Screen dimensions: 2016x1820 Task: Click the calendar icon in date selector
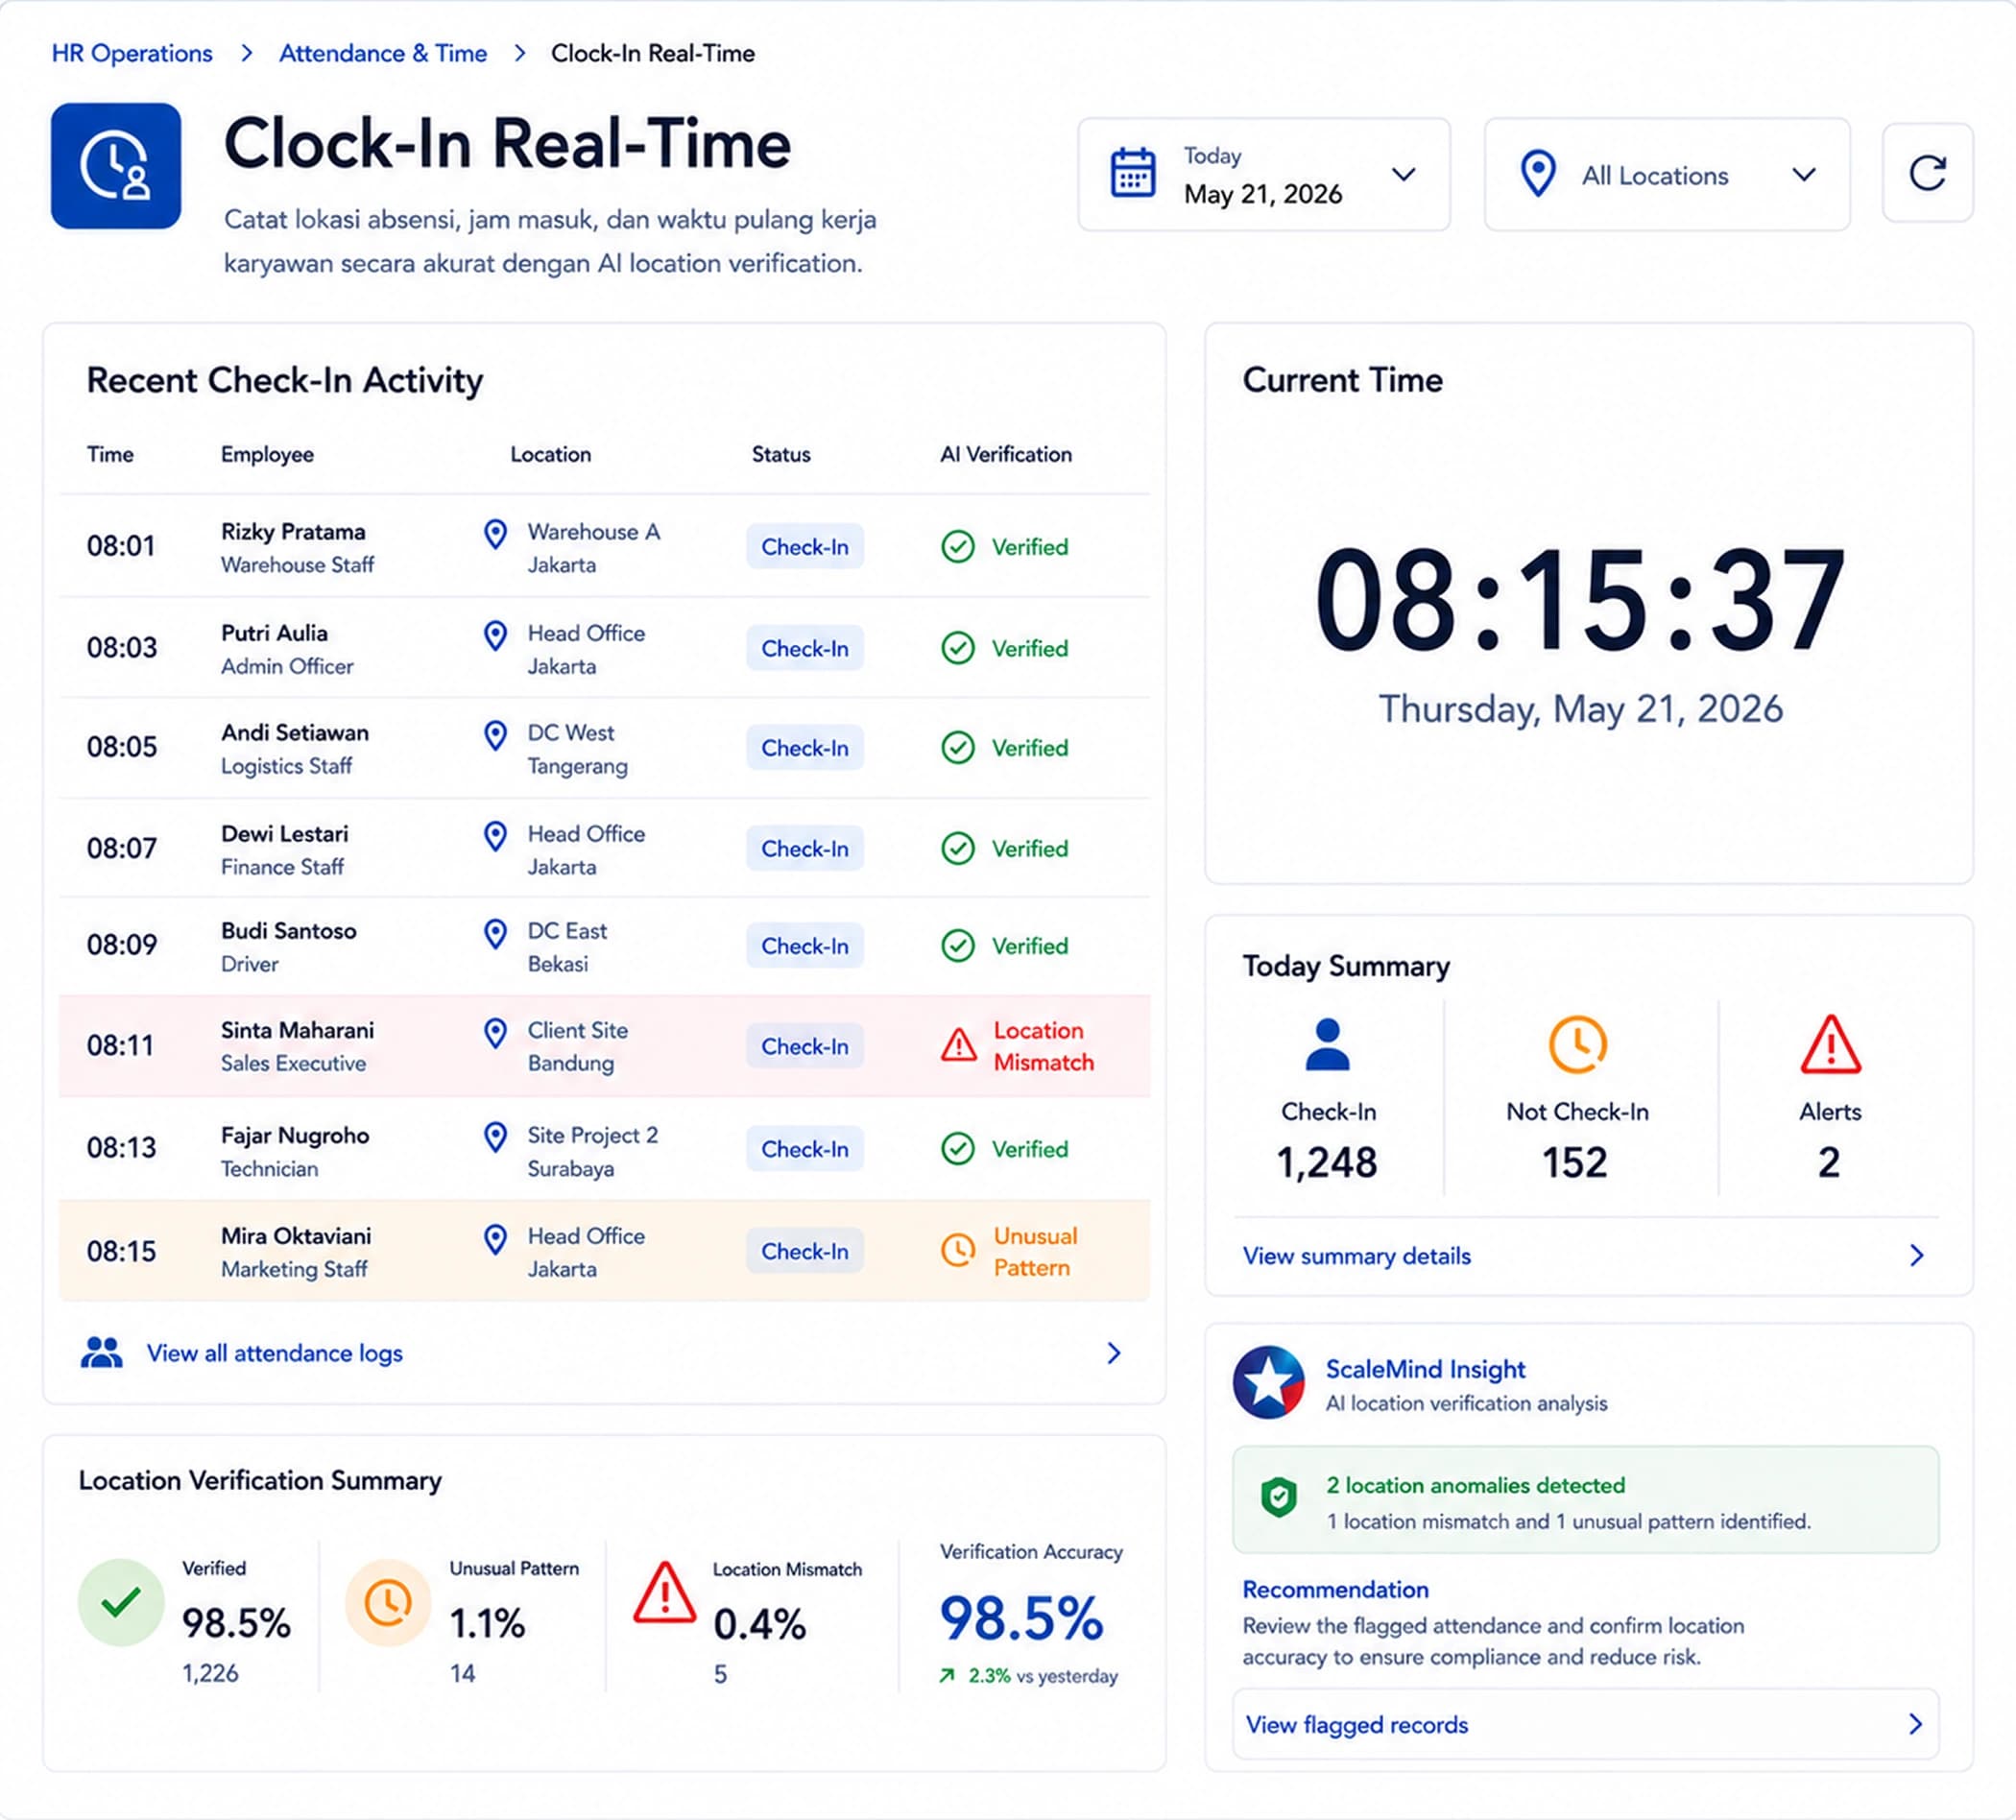(x=1133, y=173)
